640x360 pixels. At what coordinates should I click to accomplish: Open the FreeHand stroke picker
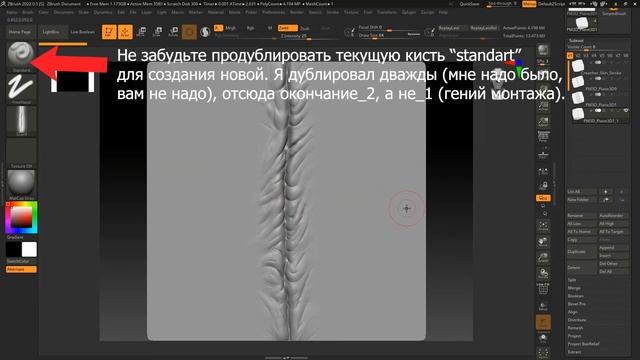click(21, 89)
